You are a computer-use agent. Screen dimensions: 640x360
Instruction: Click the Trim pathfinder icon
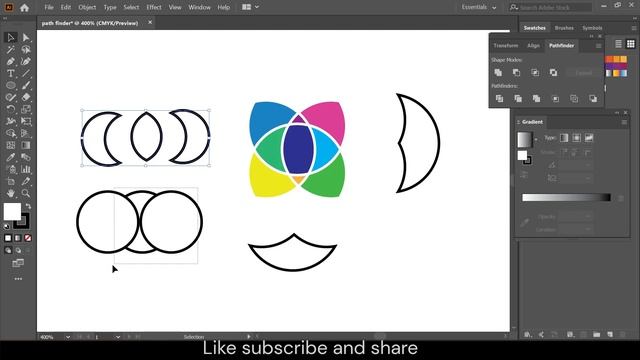pyautogui.click(x=518, y=98)
